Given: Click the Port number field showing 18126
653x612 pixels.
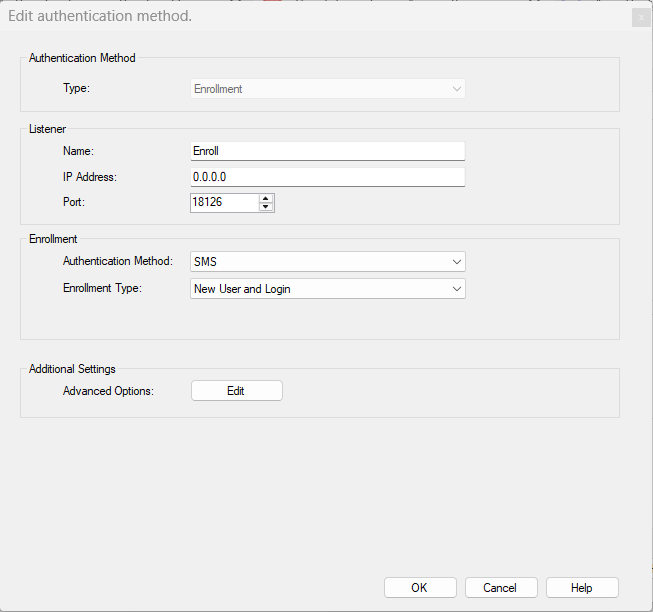Looking at the screenshot, I should [224, 202].
